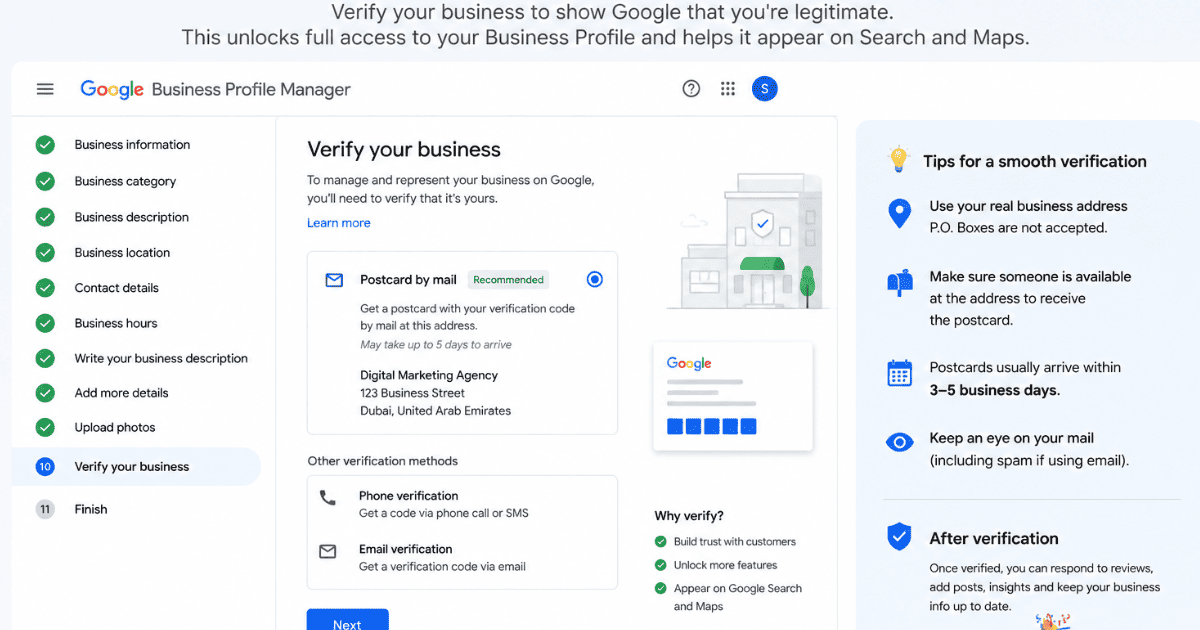Click the envelope icon for Email verification
1200x630 pixels.
(328, 551)
